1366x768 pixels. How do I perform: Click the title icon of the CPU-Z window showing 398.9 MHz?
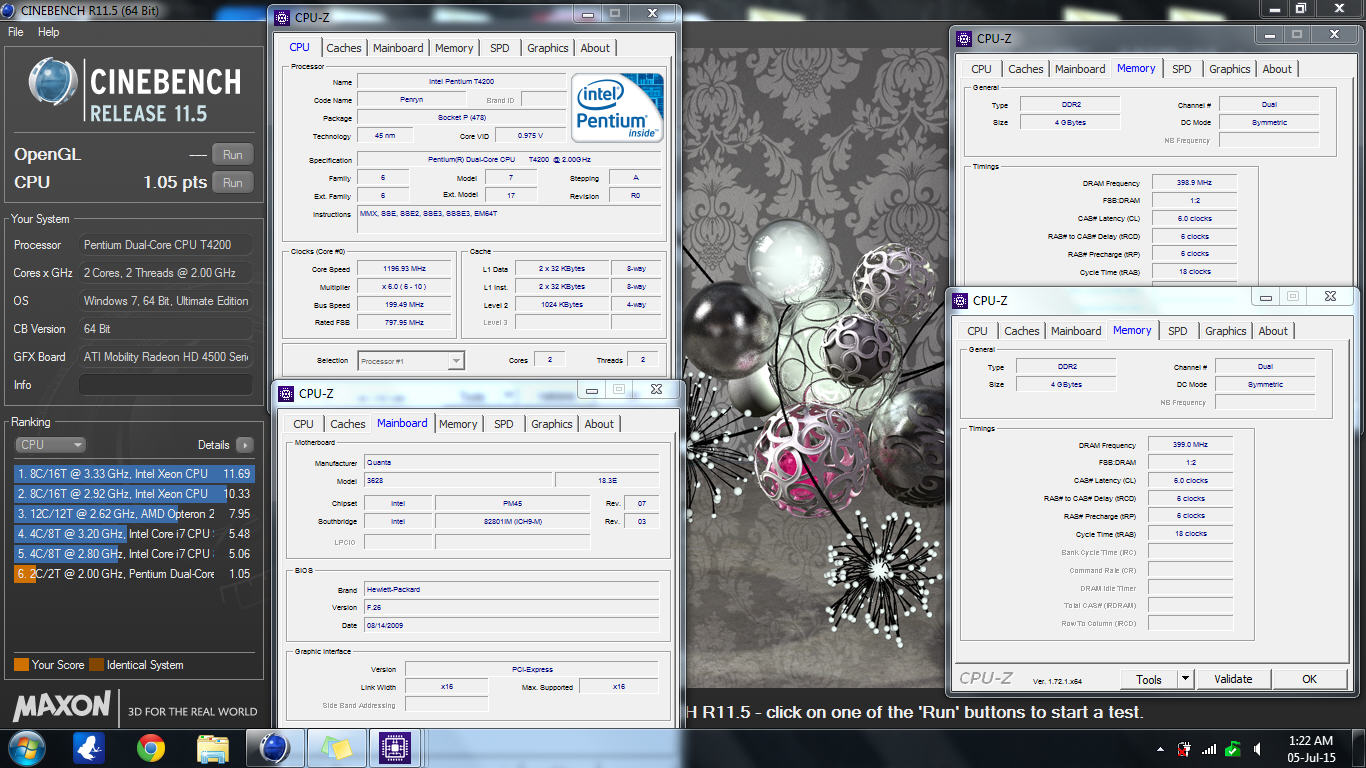[x=965, y=39]
